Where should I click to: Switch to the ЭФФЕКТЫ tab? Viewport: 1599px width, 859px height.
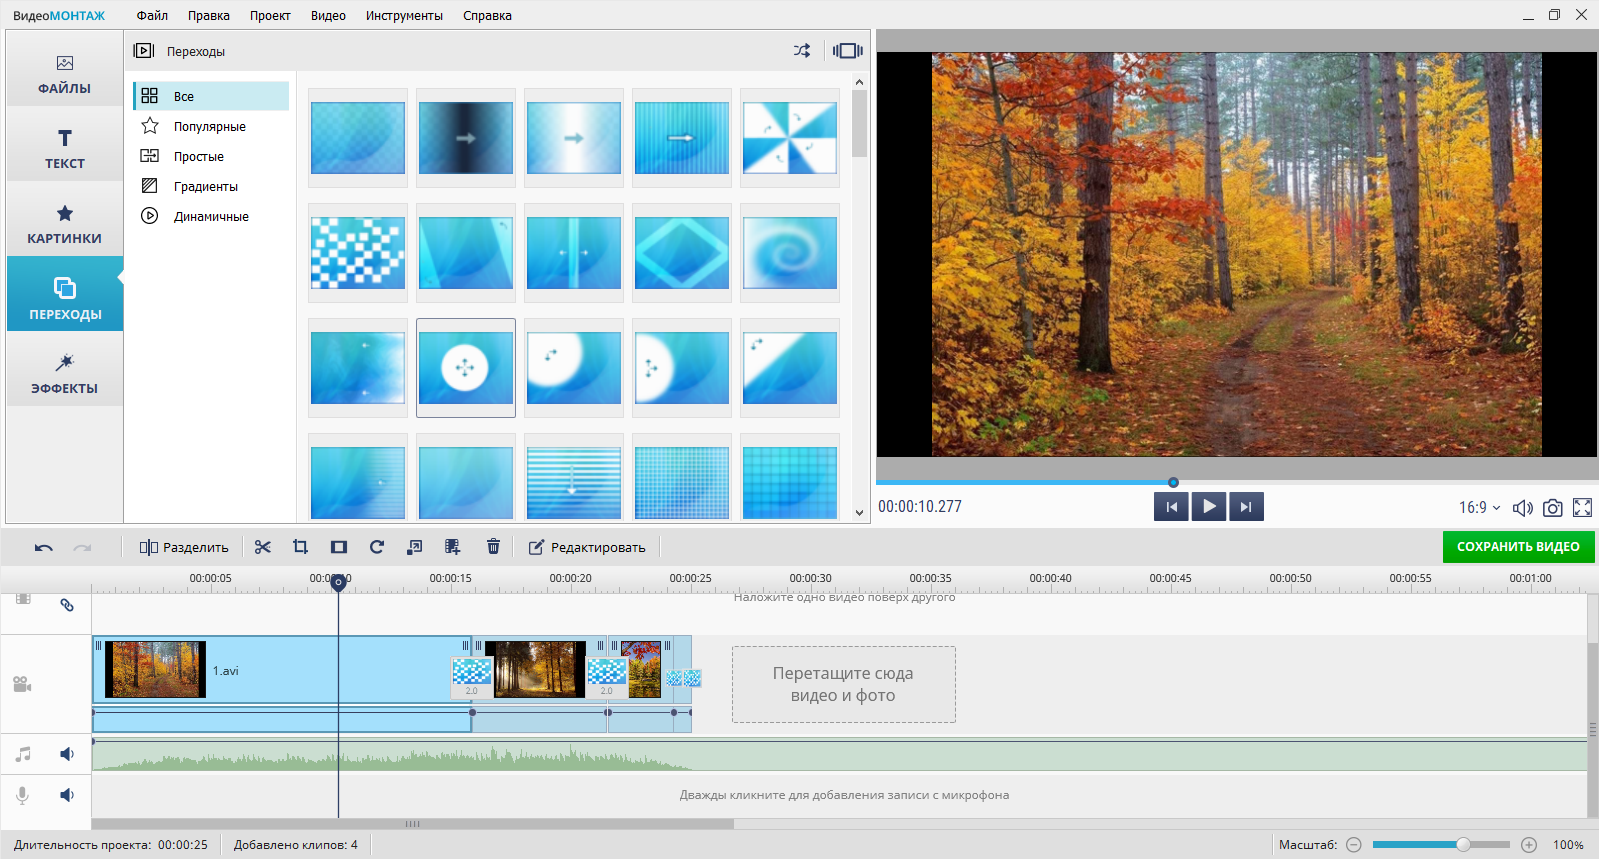pos(65,373)
